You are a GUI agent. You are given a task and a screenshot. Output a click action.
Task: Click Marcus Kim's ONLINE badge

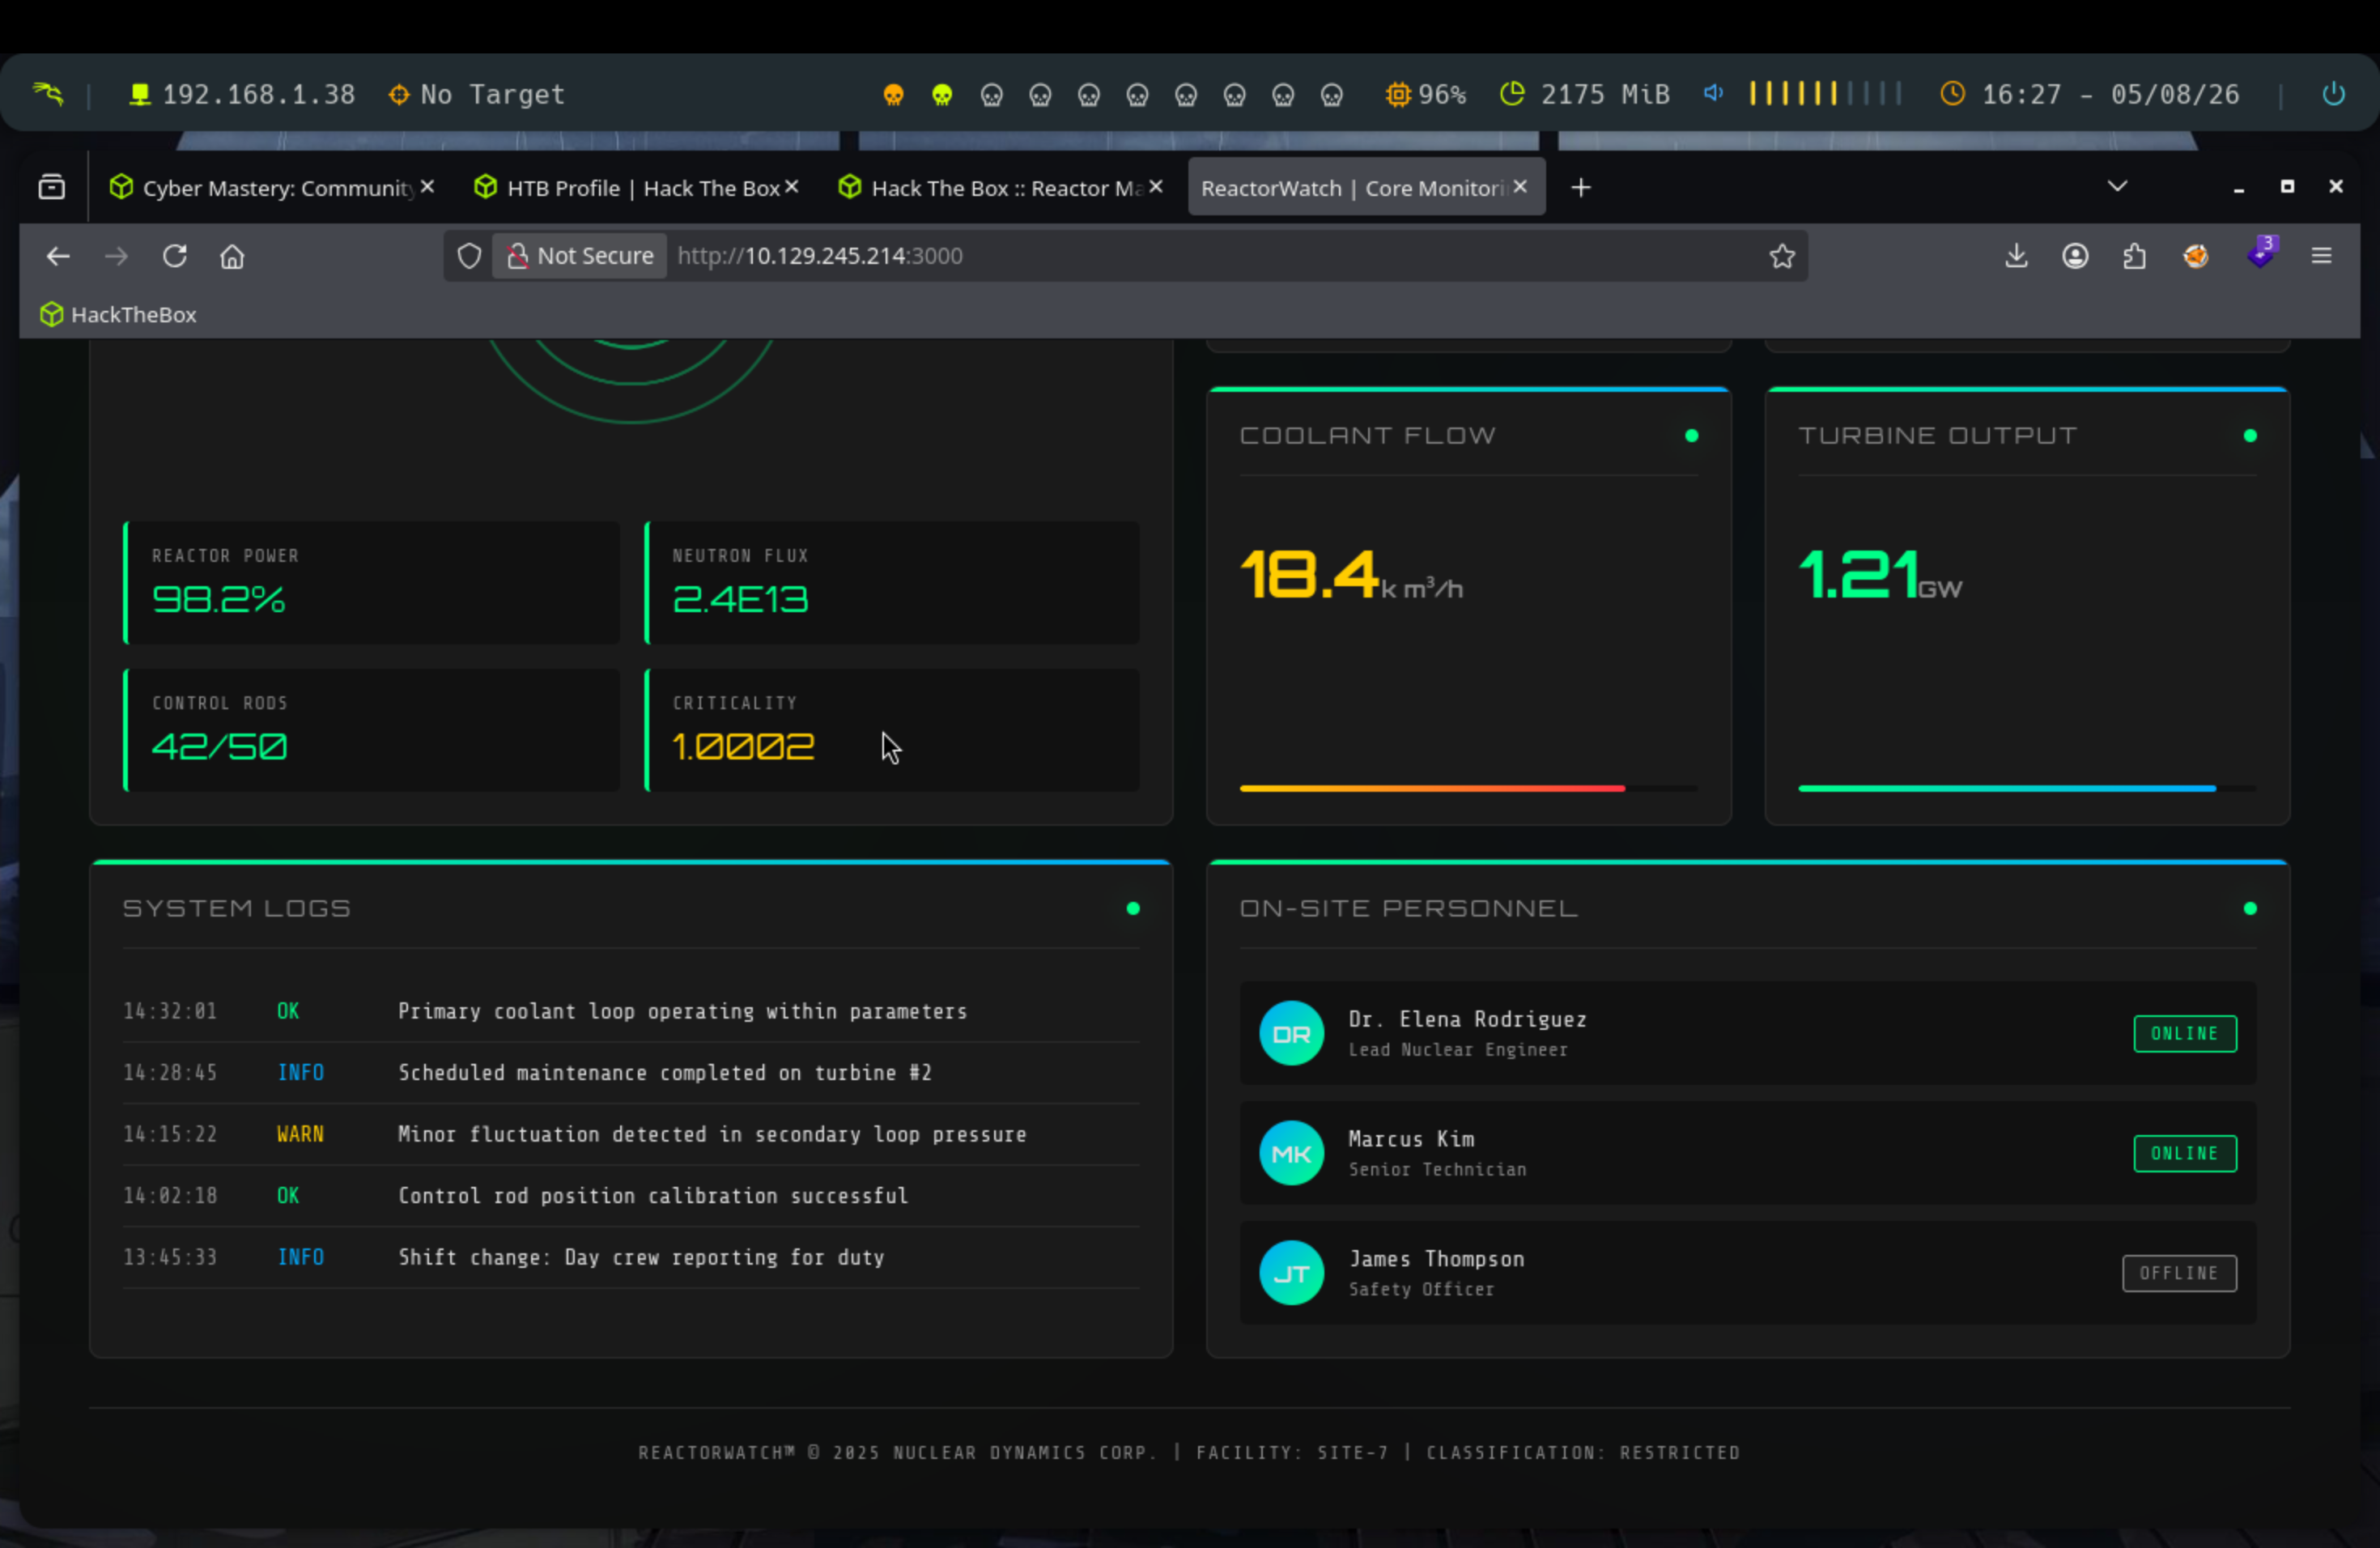click(2185, 1153)
